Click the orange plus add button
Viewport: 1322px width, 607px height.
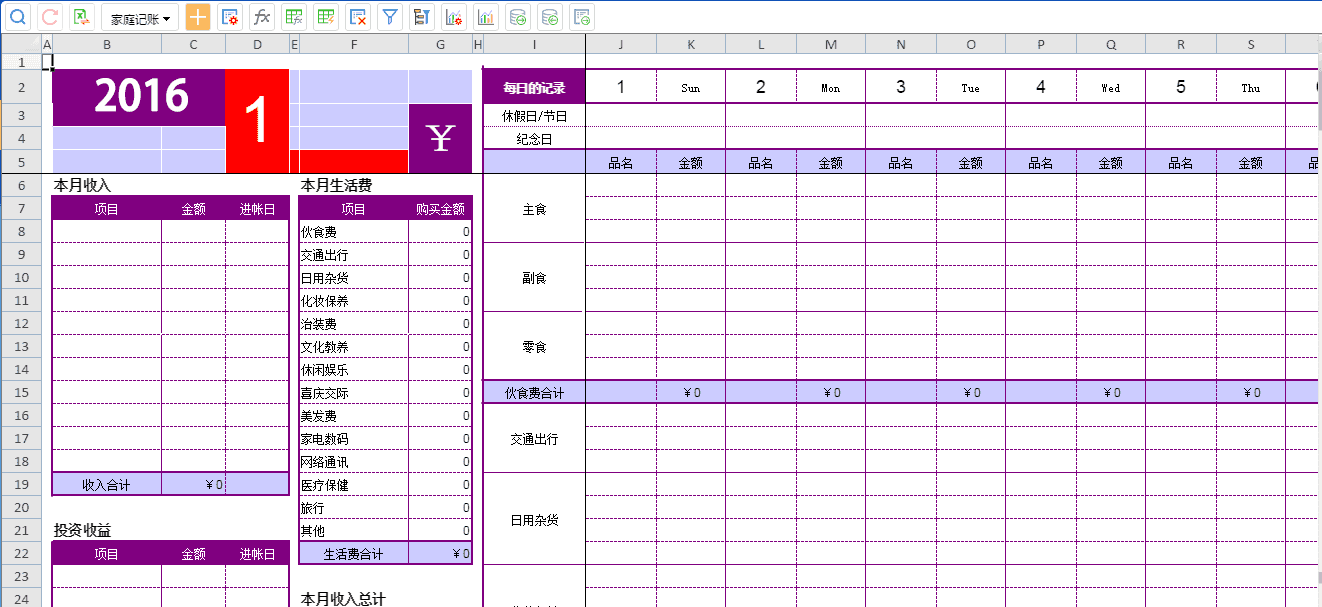(x=198, y=17)
